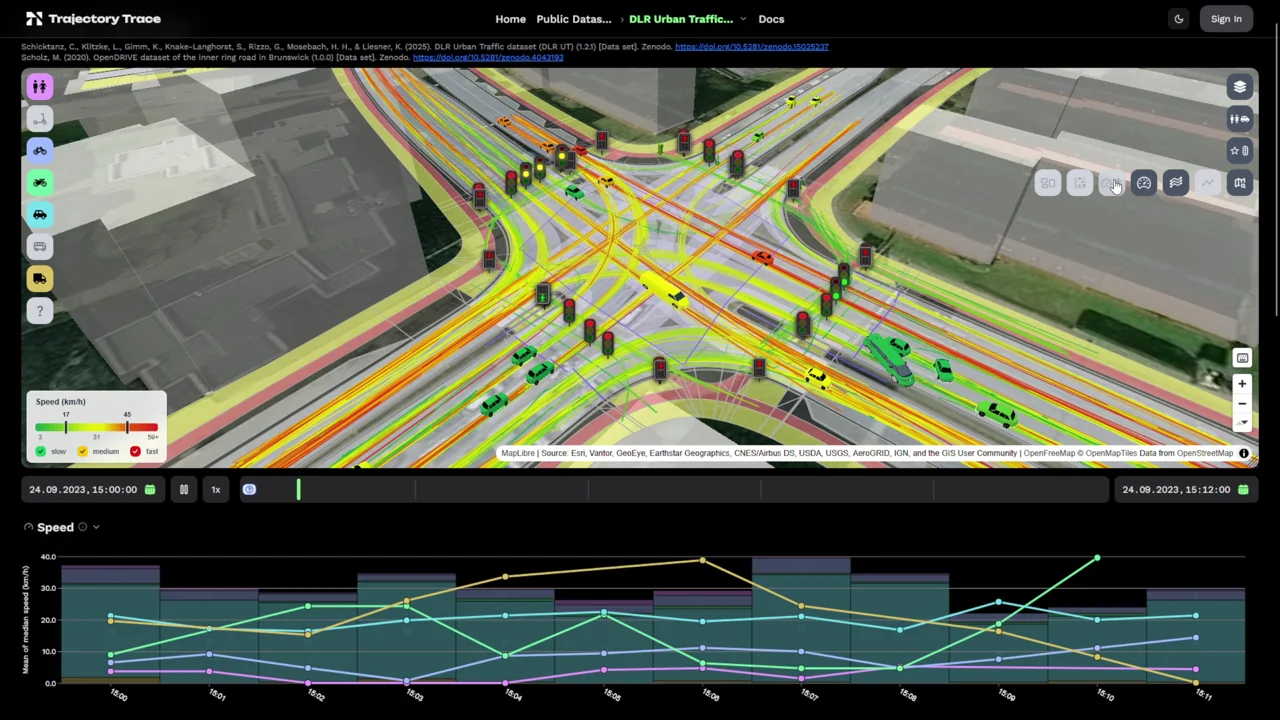1280x720 pixels.
Task: Click the dark speedometer gauge icon
Action: (1144, 183)
